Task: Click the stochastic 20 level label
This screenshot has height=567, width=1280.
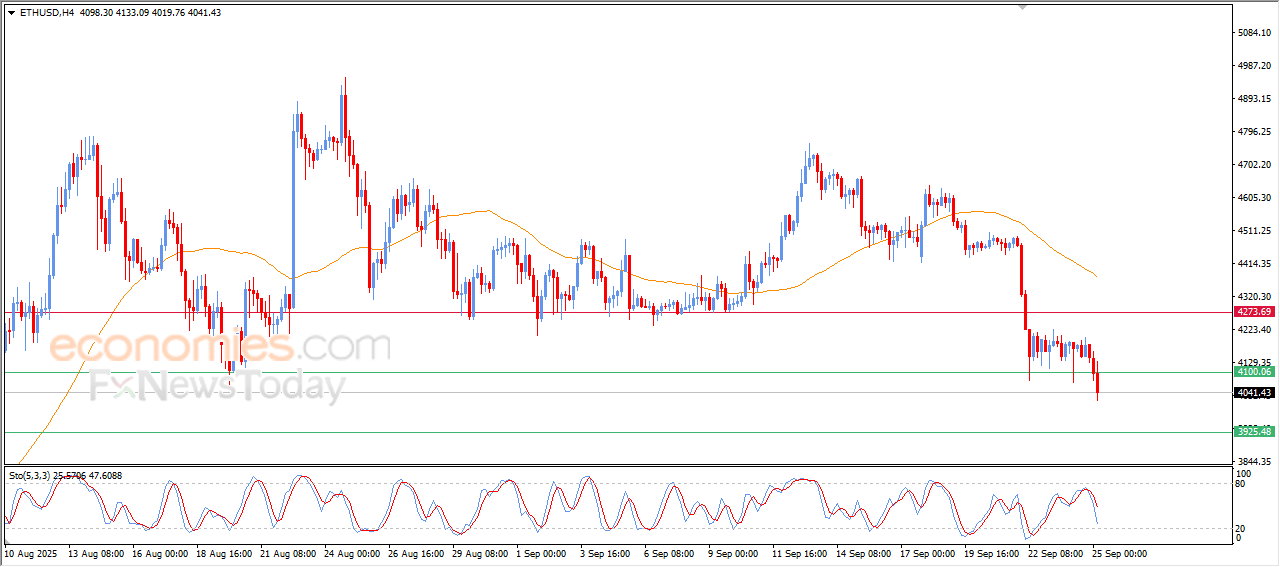Action: tap(1241, 528)
